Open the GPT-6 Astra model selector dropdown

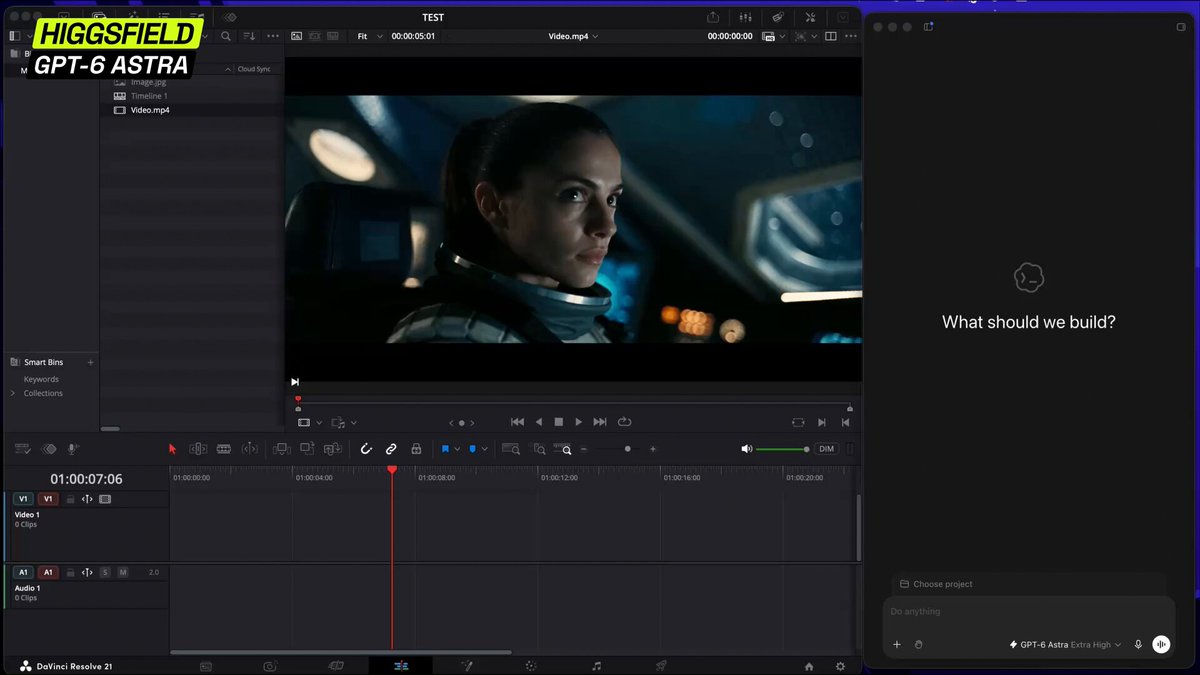tap(1065, 645)
